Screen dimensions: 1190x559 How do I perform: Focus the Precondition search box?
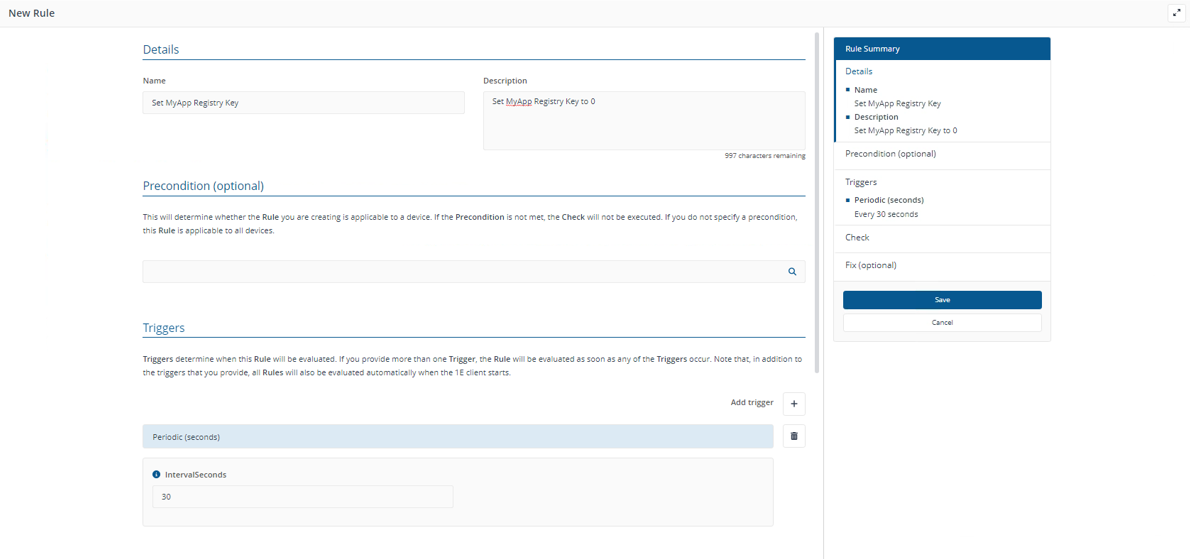(460, 271)
